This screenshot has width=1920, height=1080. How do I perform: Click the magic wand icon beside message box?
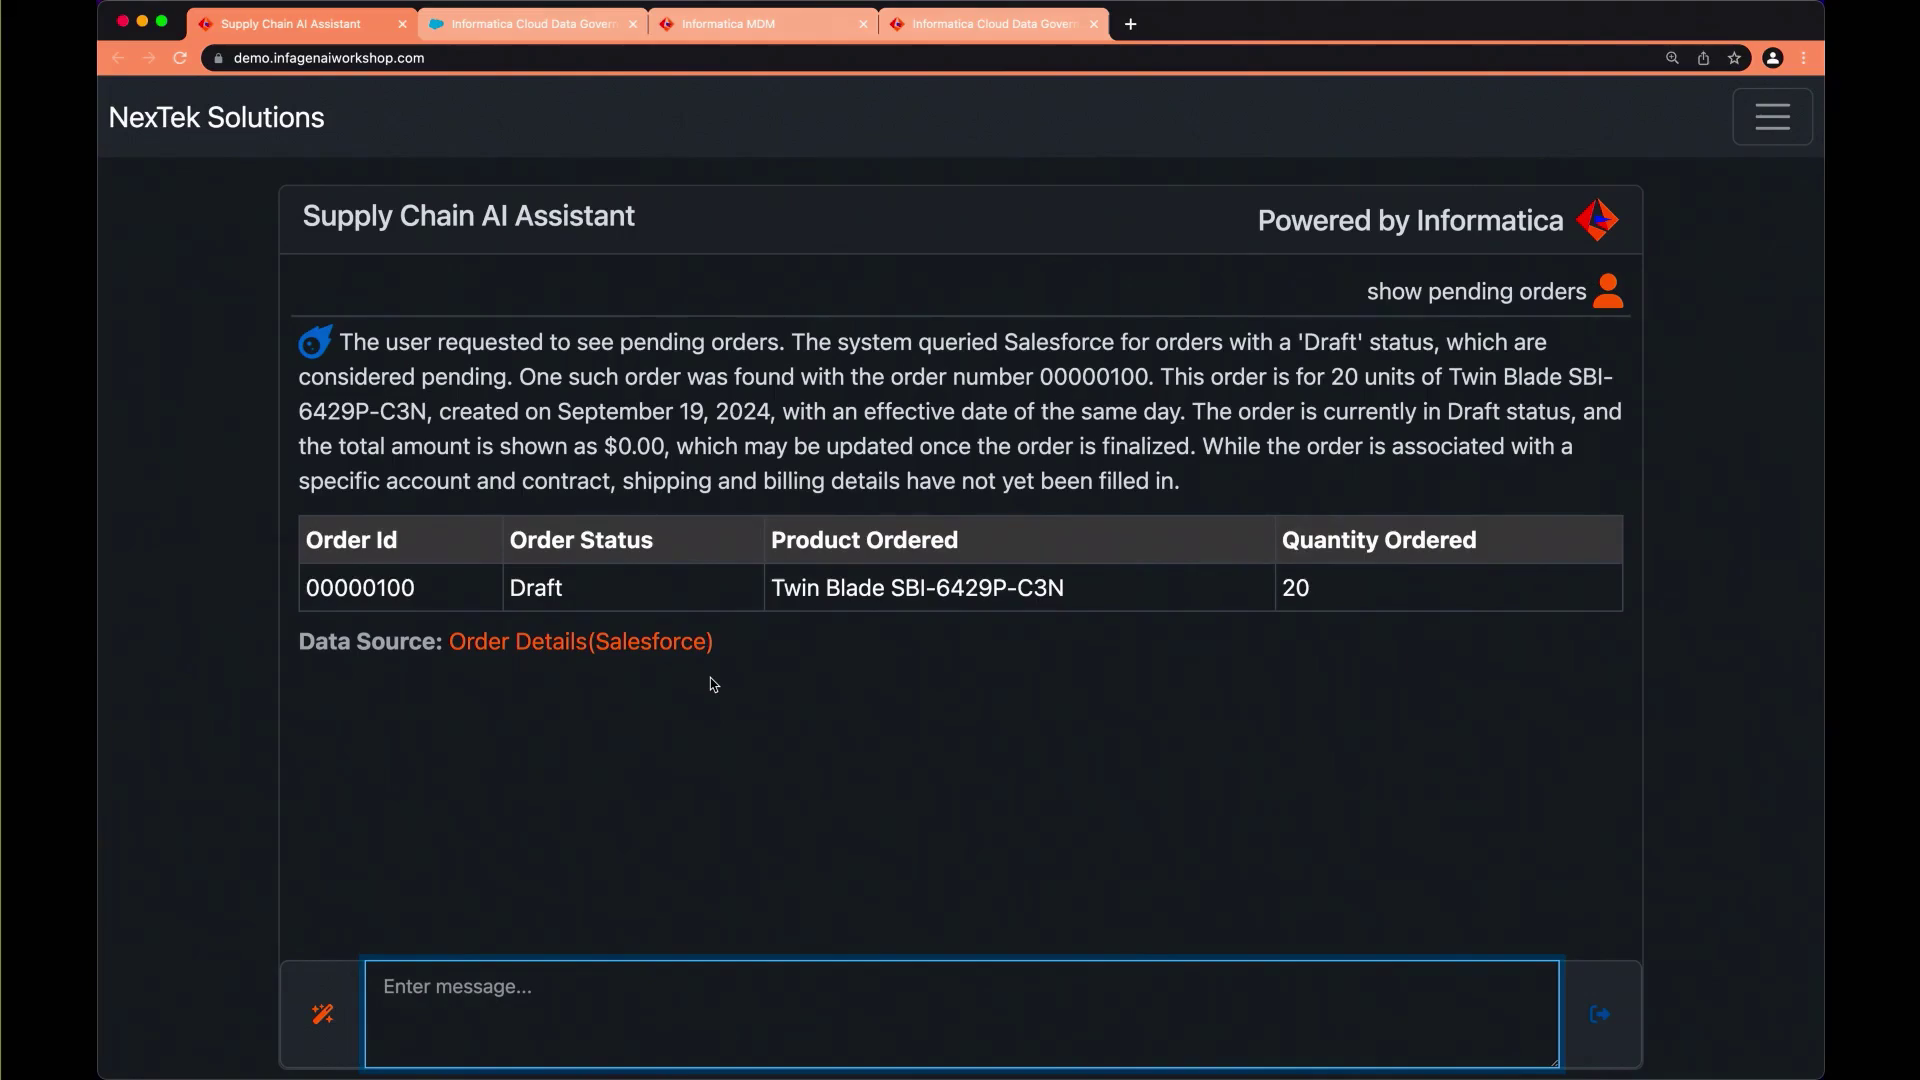tap(322, 1014)
